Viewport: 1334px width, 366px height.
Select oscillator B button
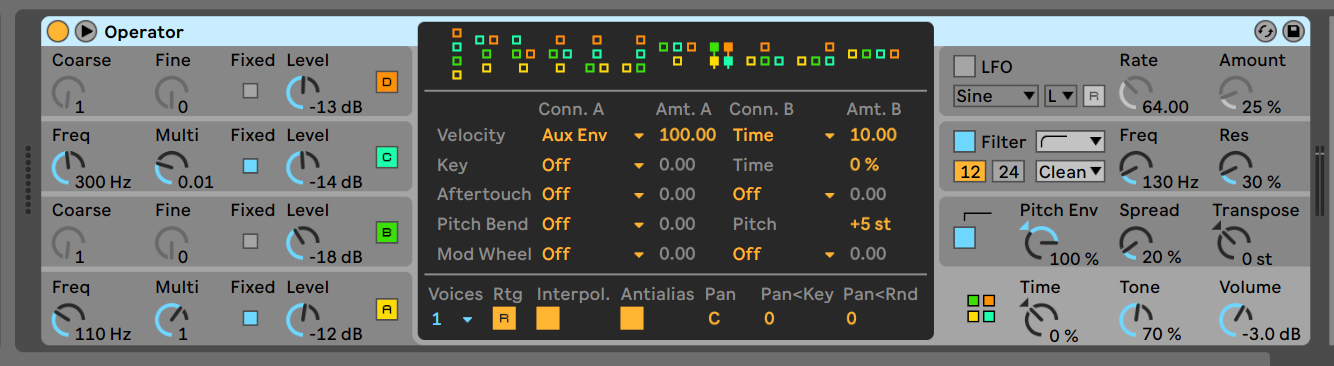point(386,233)
